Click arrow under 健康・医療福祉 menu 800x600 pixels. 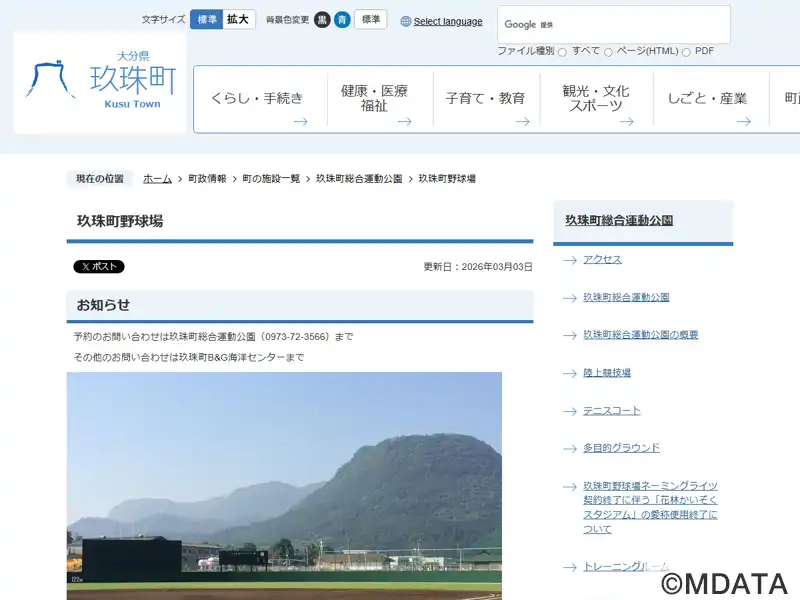tap(405, 121)
